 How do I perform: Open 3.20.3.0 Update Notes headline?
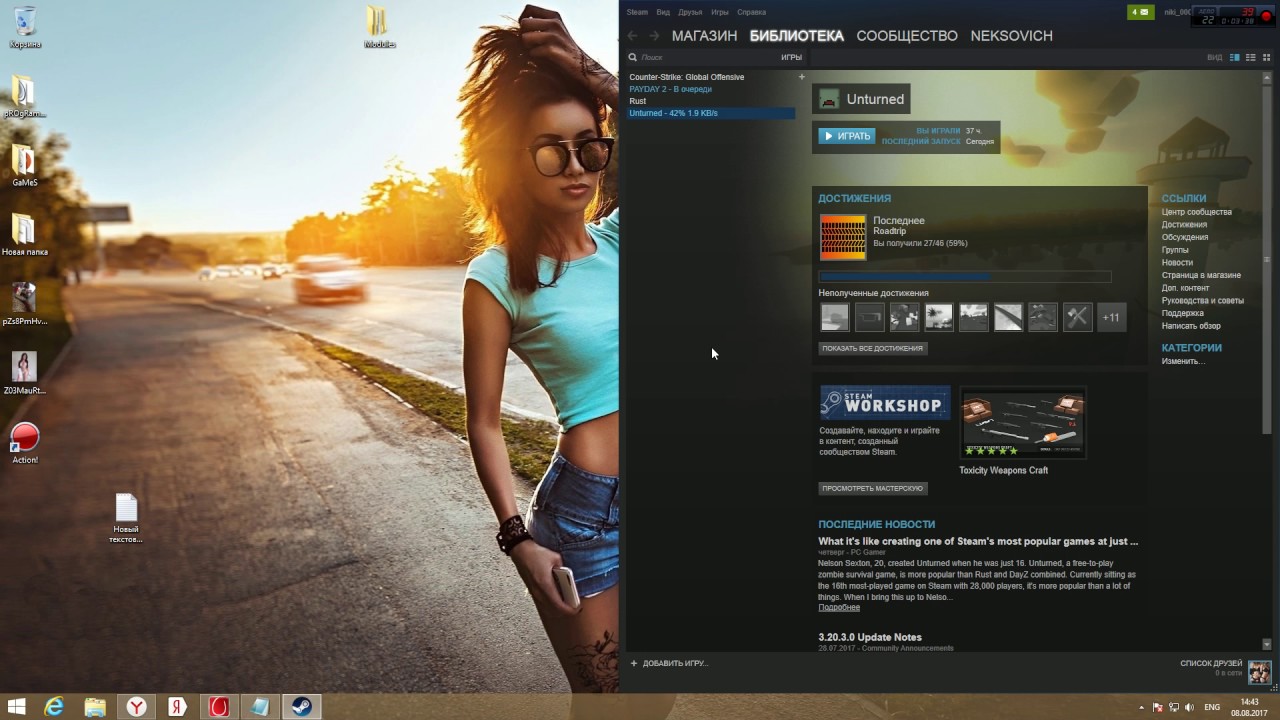pyautogui.click(x=870, y=637)
